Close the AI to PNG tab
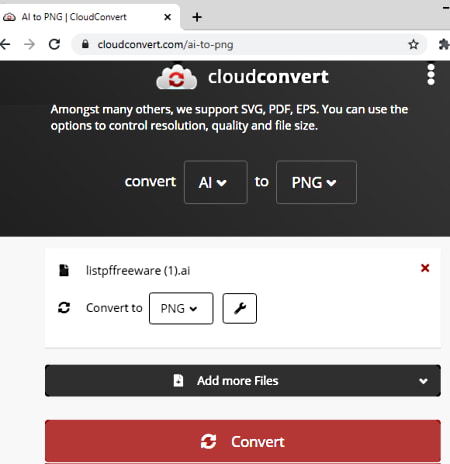Image resolution: width=450 pixels, height=464 pixels. pyautogui.click(x=168, y=17)
